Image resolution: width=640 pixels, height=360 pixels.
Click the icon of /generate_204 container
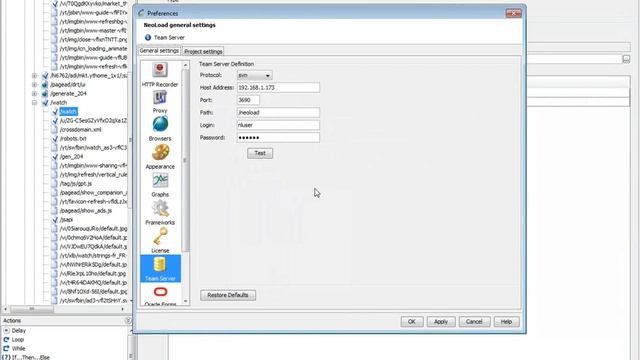[x=45, y=93]
